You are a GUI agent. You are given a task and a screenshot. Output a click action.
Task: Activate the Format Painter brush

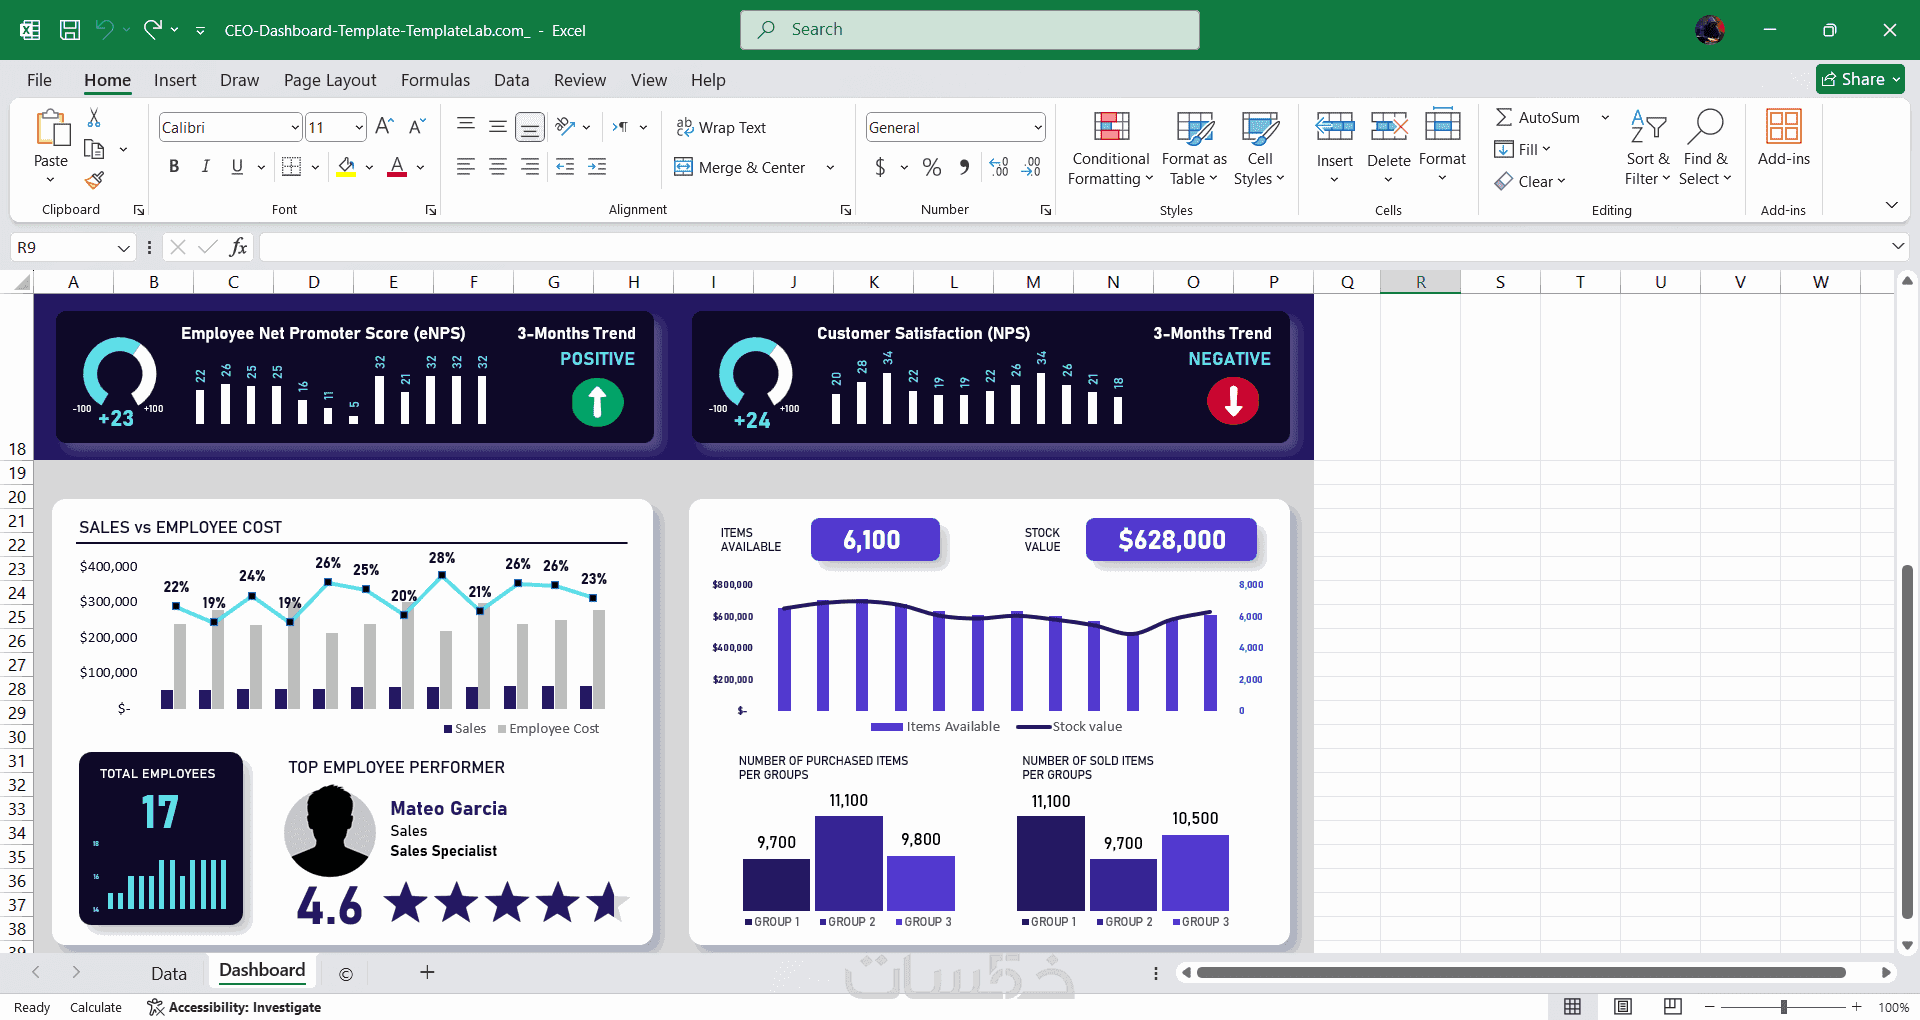click(94, 180)
